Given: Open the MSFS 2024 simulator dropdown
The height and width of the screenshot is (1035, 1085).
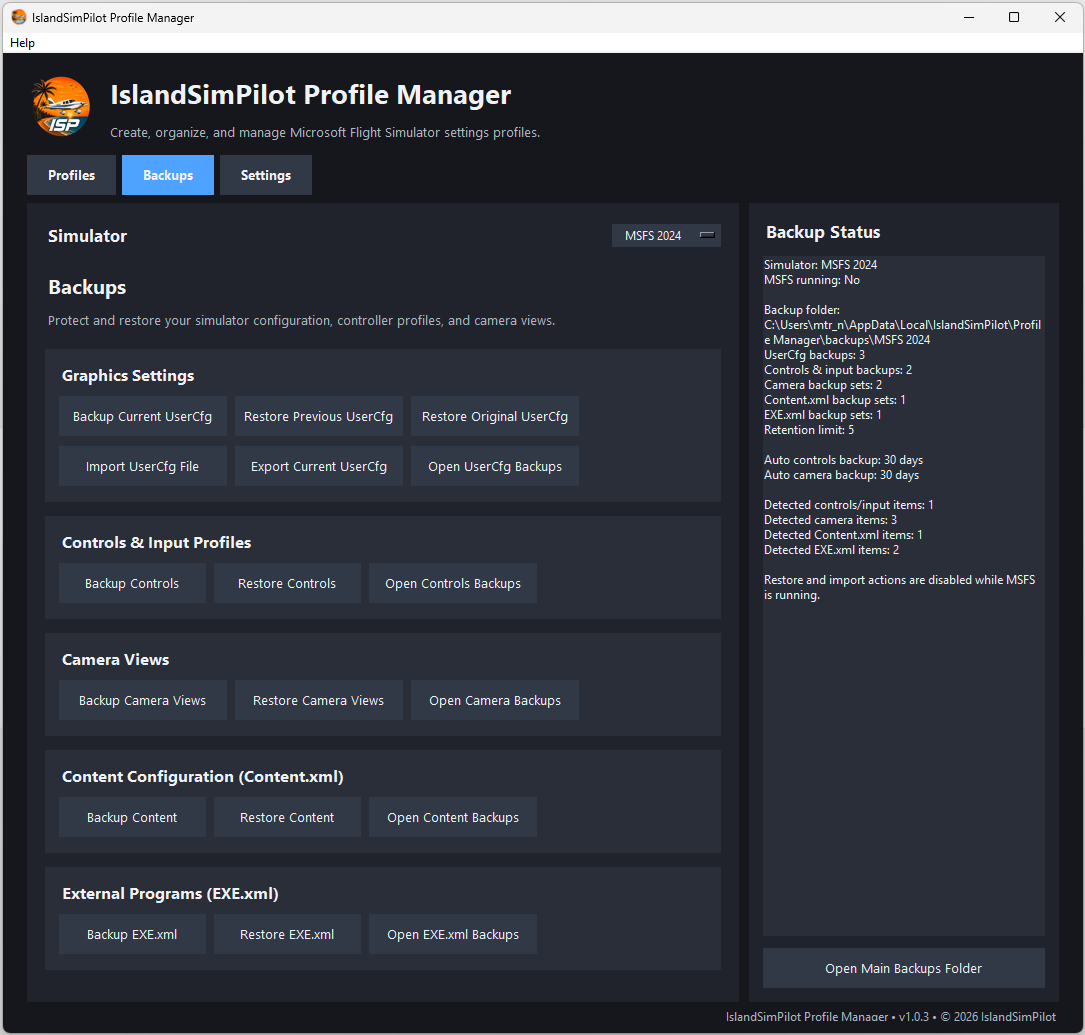Looking at the screenshot, I should coord(666,236).
